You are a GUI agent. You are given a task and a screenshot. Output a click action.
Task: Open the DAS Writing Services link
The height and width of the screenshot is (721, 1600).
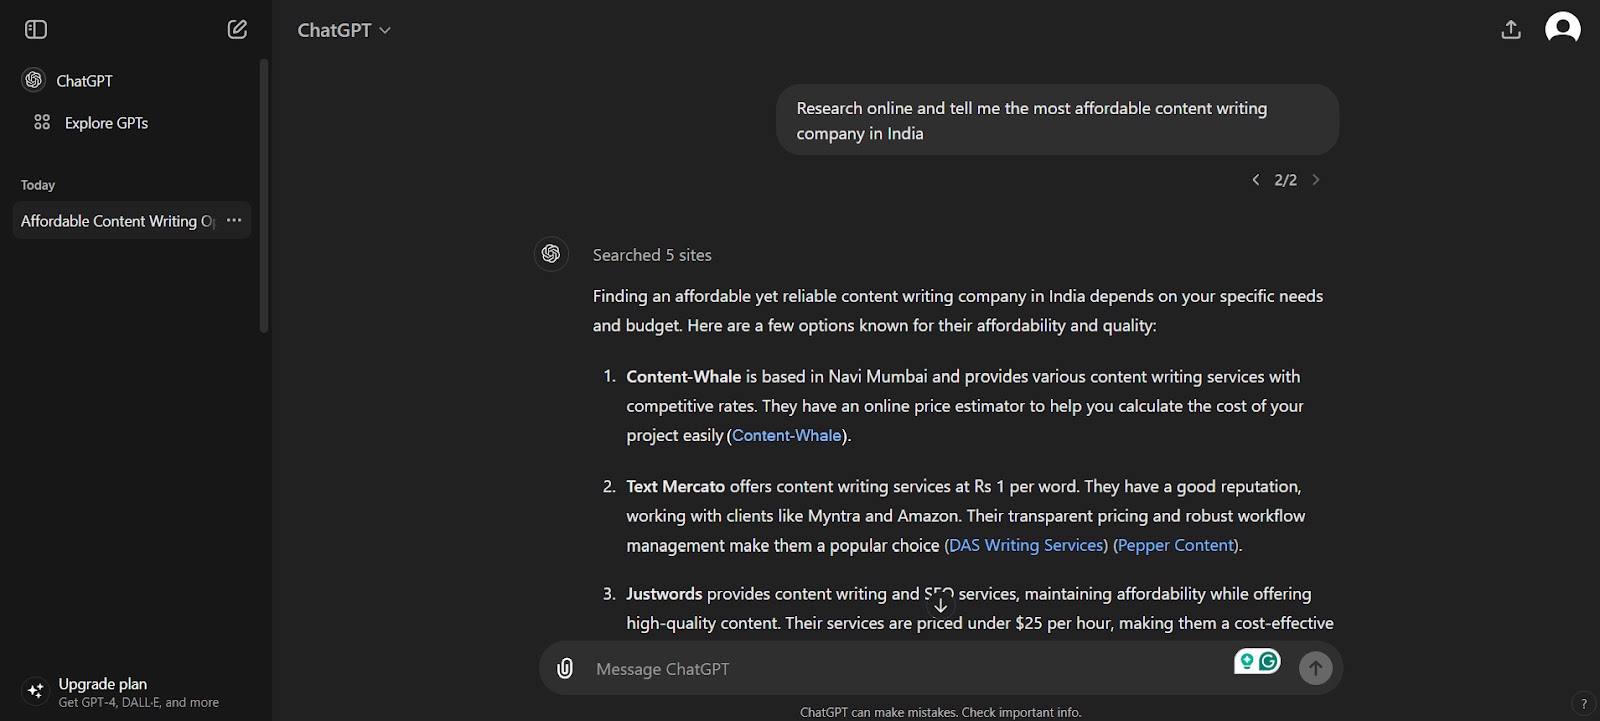point(1026,545)
